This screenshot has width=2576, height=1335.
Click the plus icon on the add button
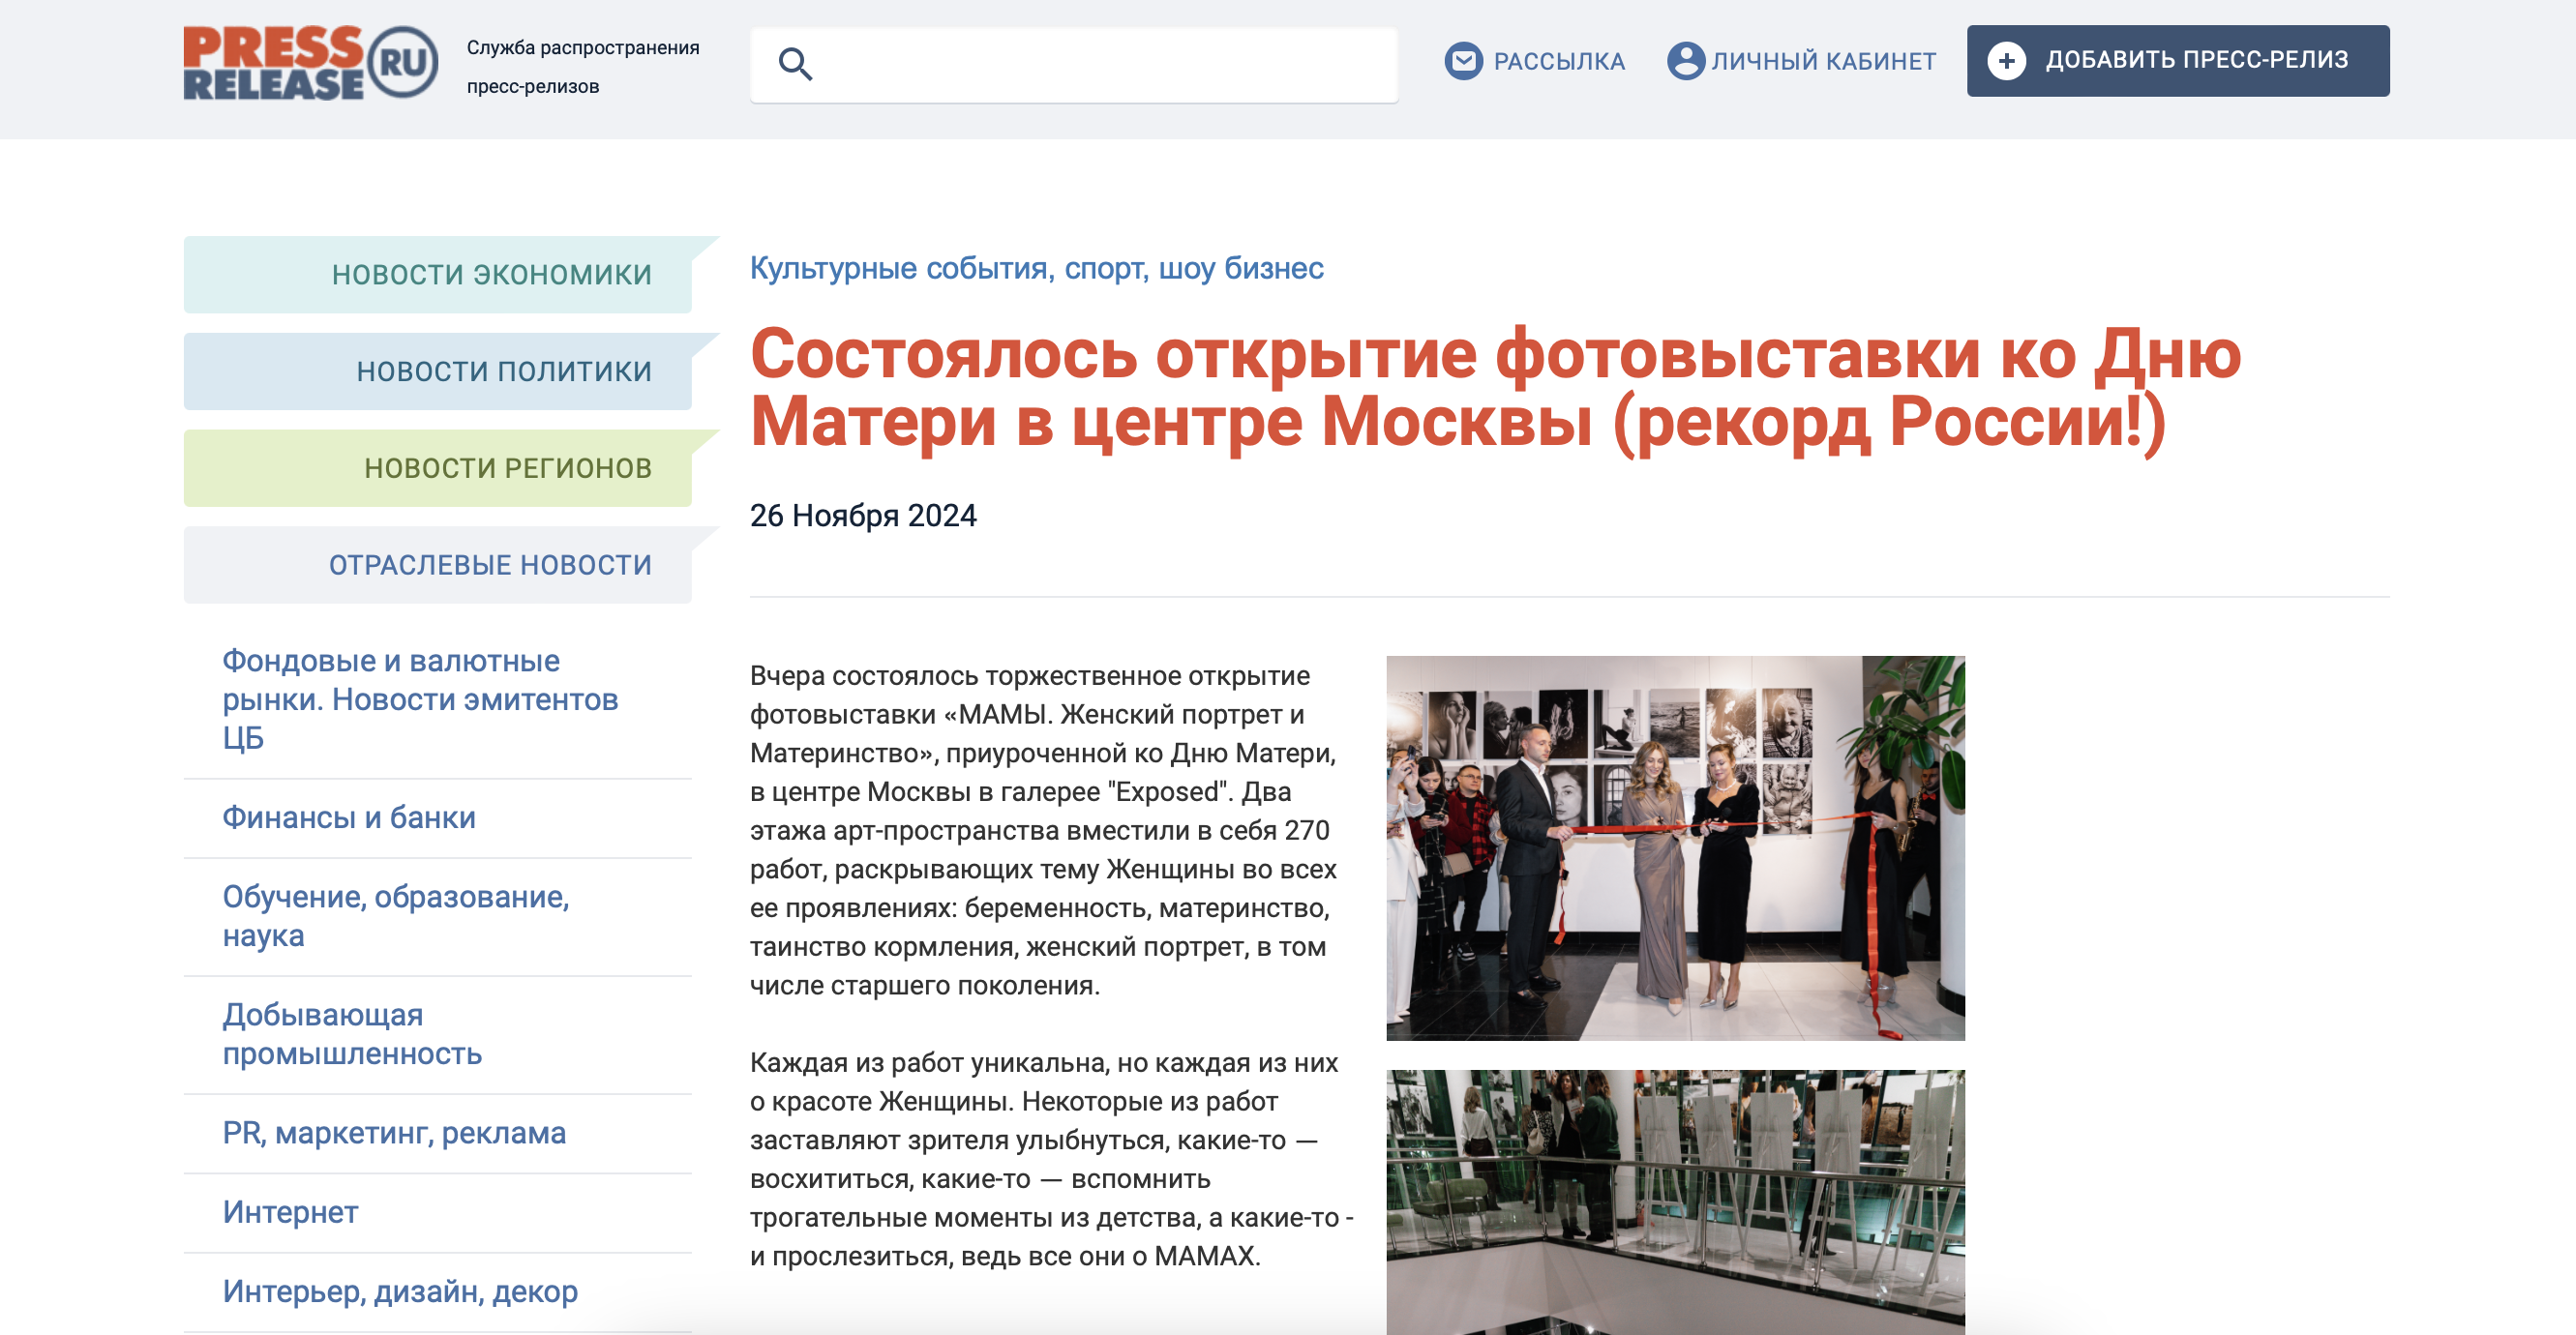(2006, 61)
